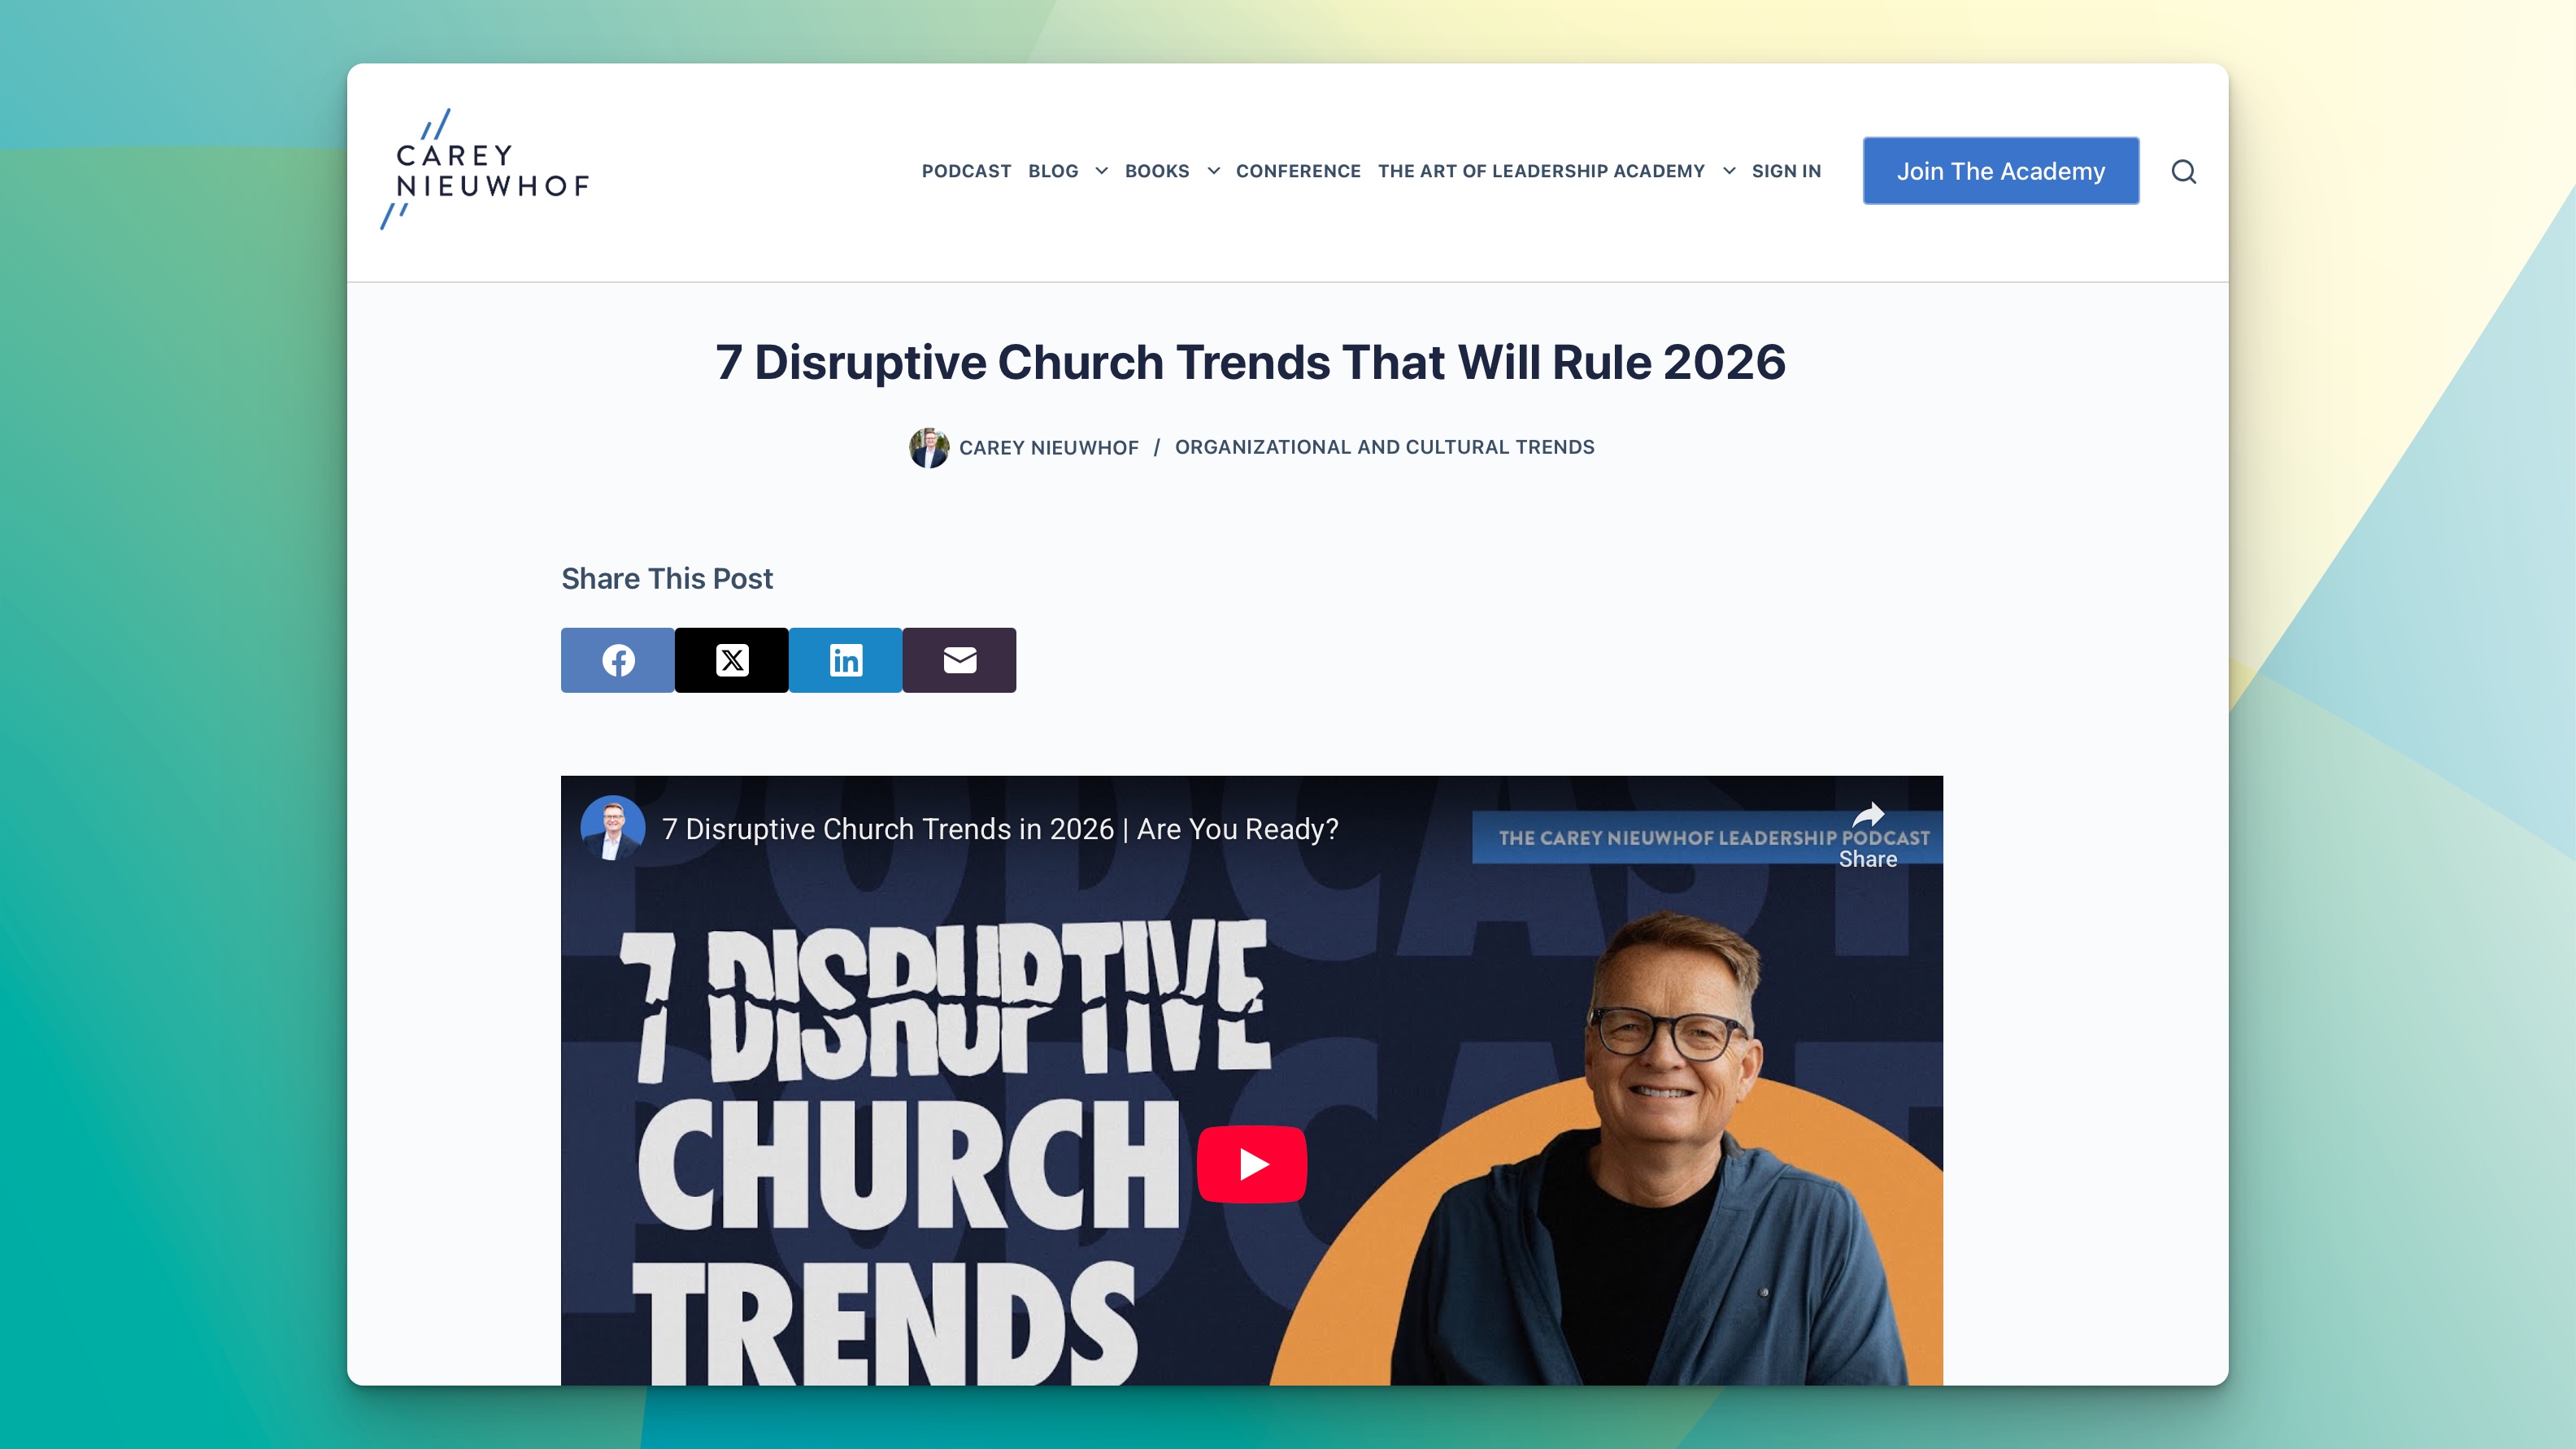Viewport: 2576px width, 1449px height.
Task: Expand the Books dropdown chevron
Action: 1213,171
